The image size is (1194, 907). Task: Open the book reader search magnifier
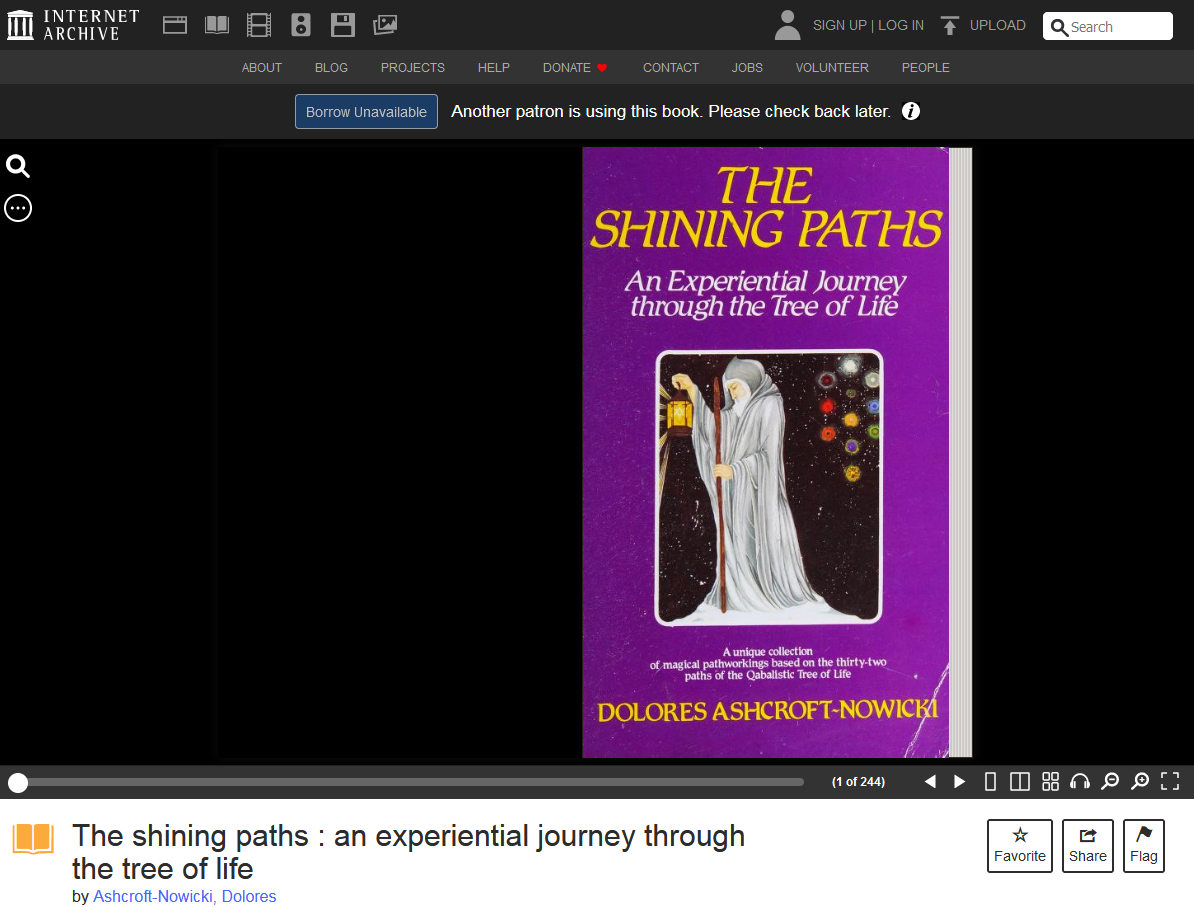(18, 166)
